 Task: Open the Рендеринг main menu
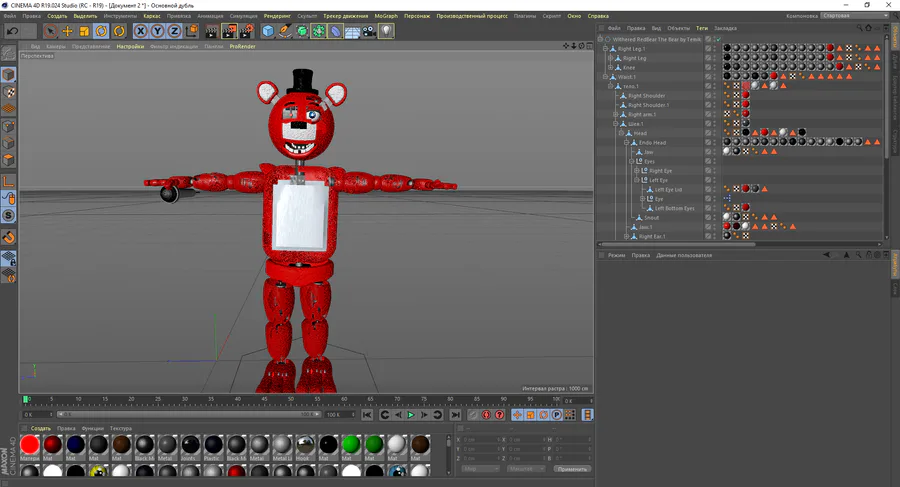pyautogui.click(x=277, y=16)
